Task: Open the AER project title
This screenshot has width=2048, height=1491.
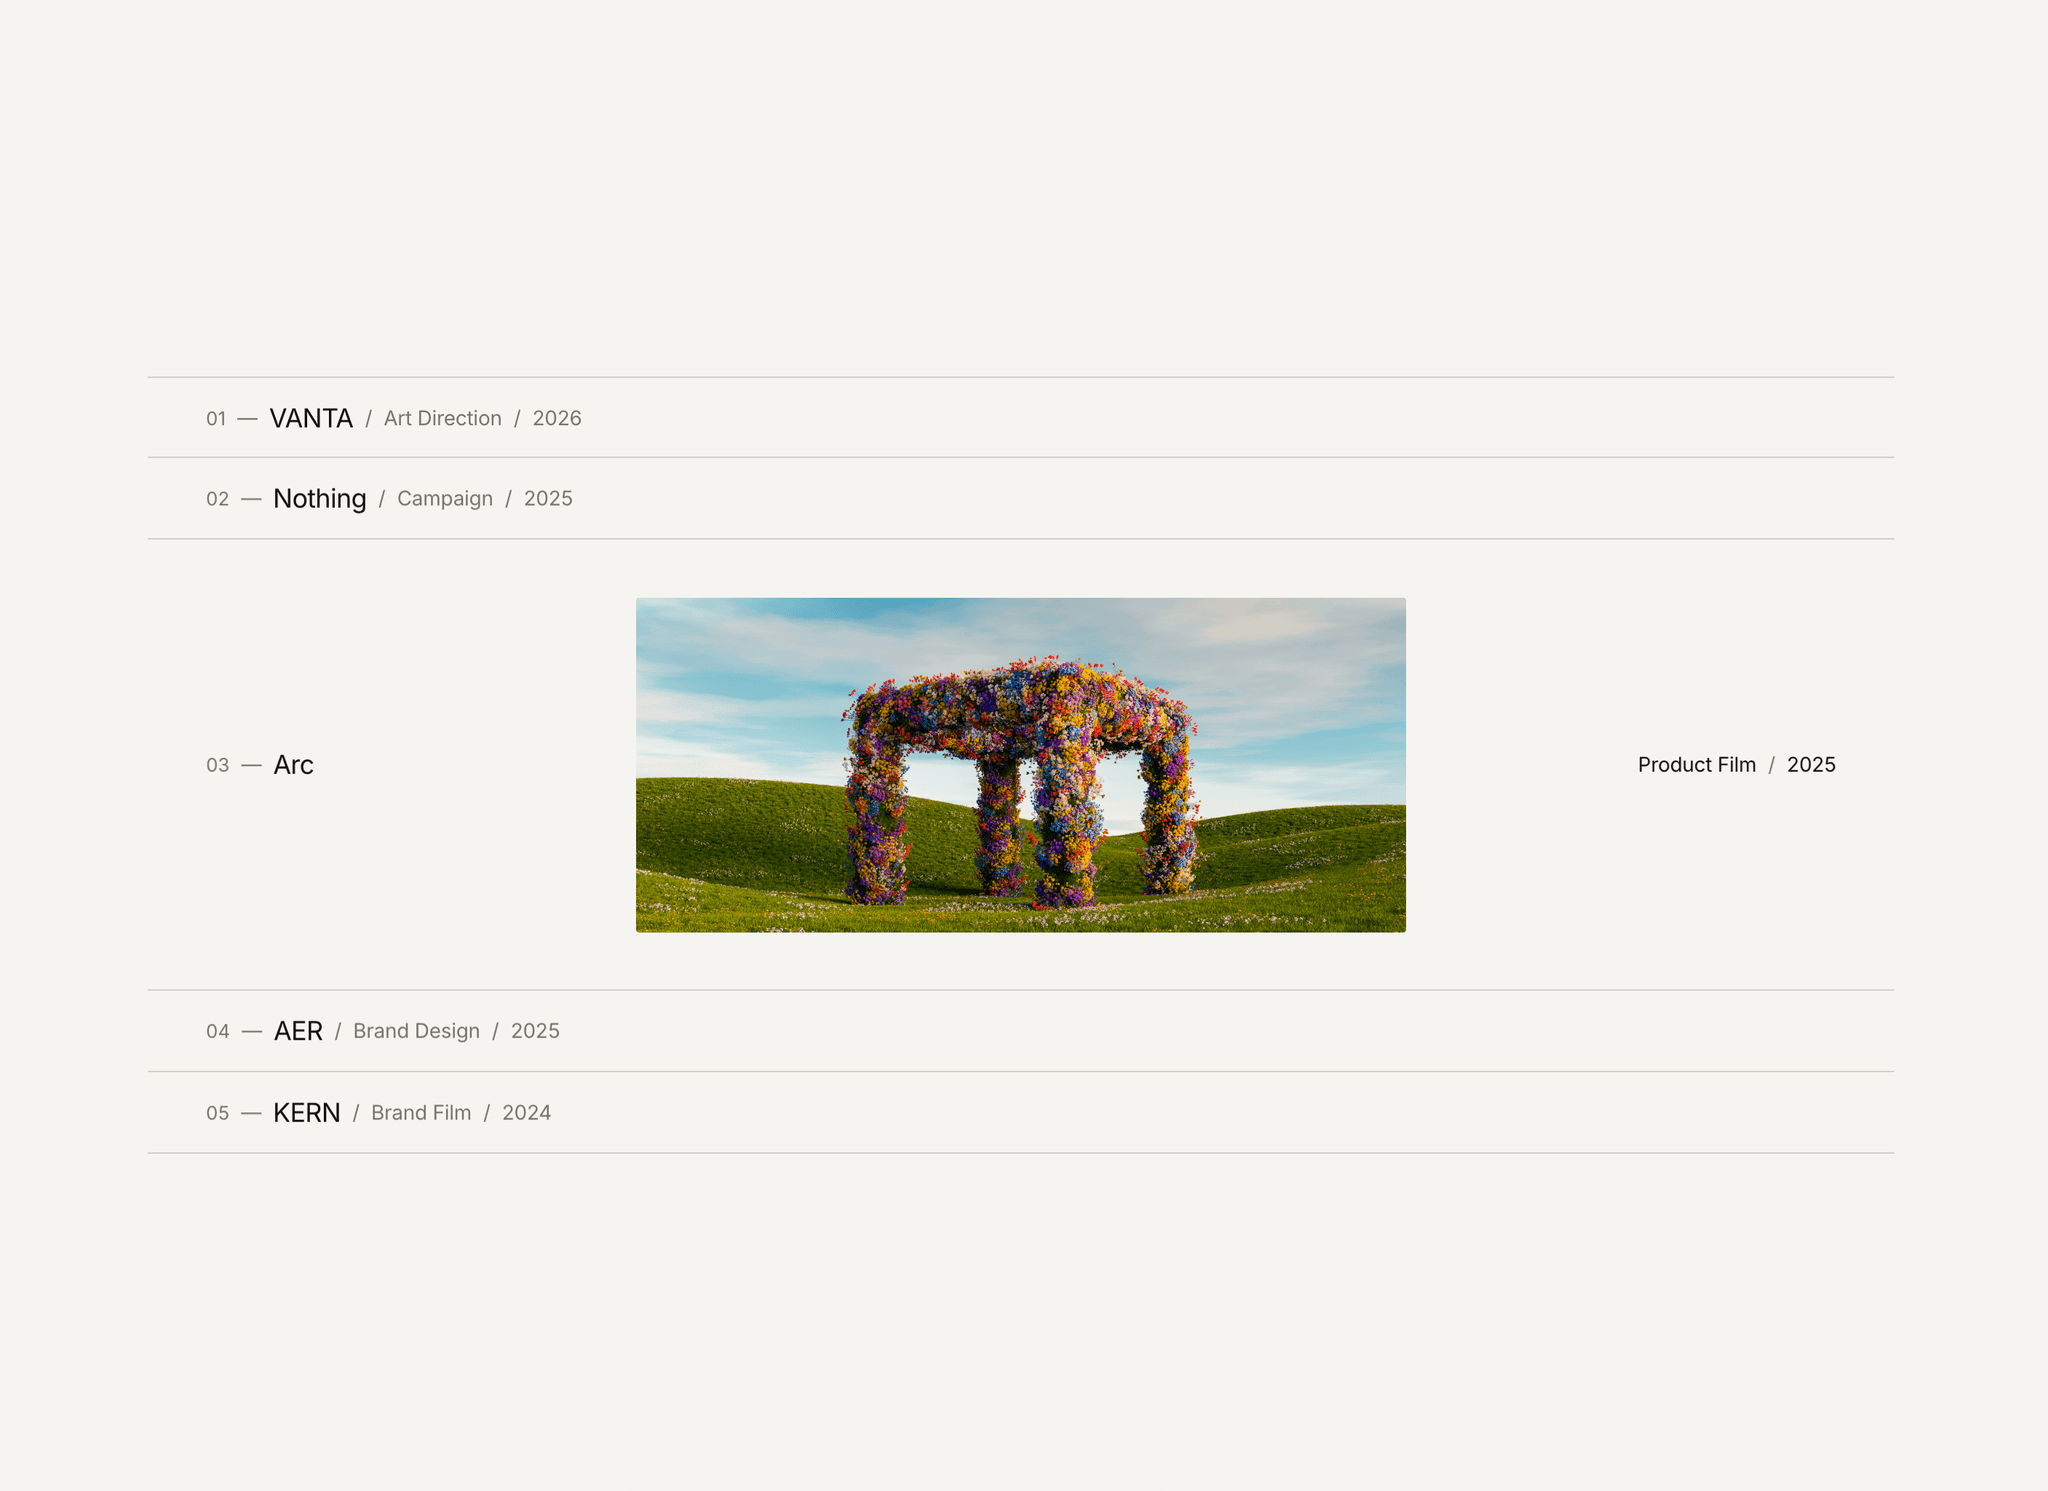Action: coord(298,1031)
